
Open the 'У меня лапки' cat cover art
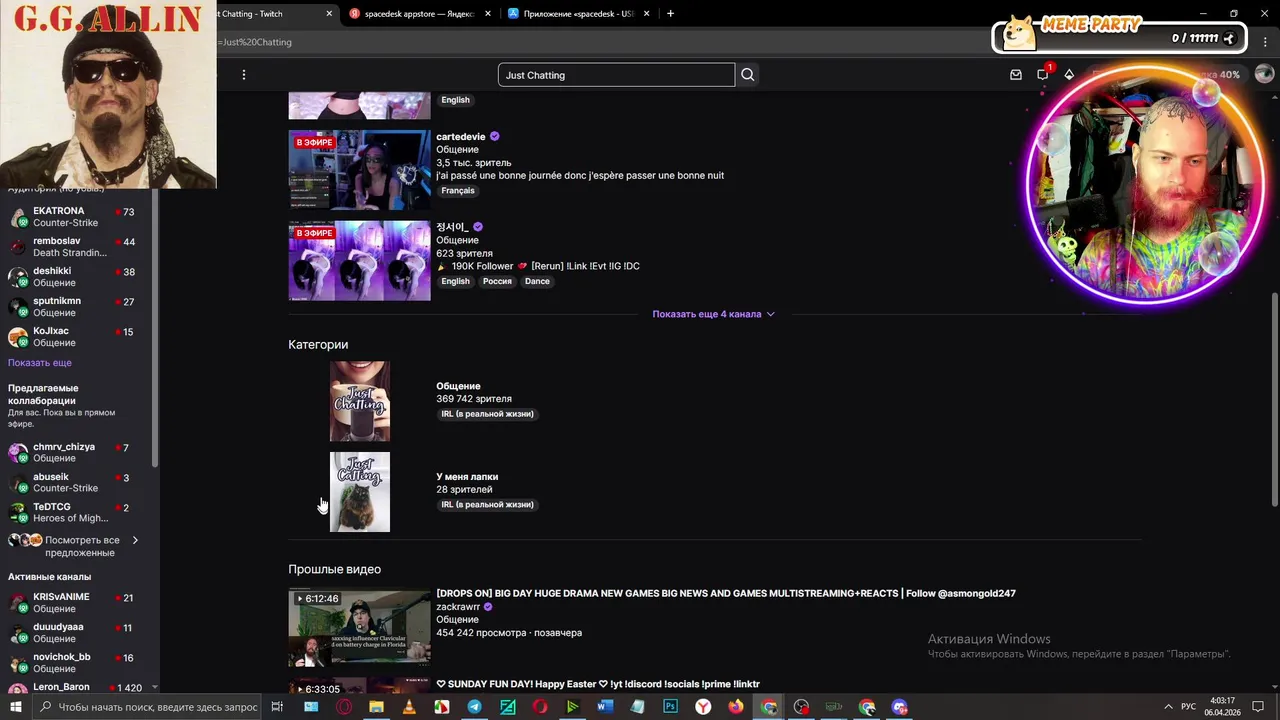point(360,492)
